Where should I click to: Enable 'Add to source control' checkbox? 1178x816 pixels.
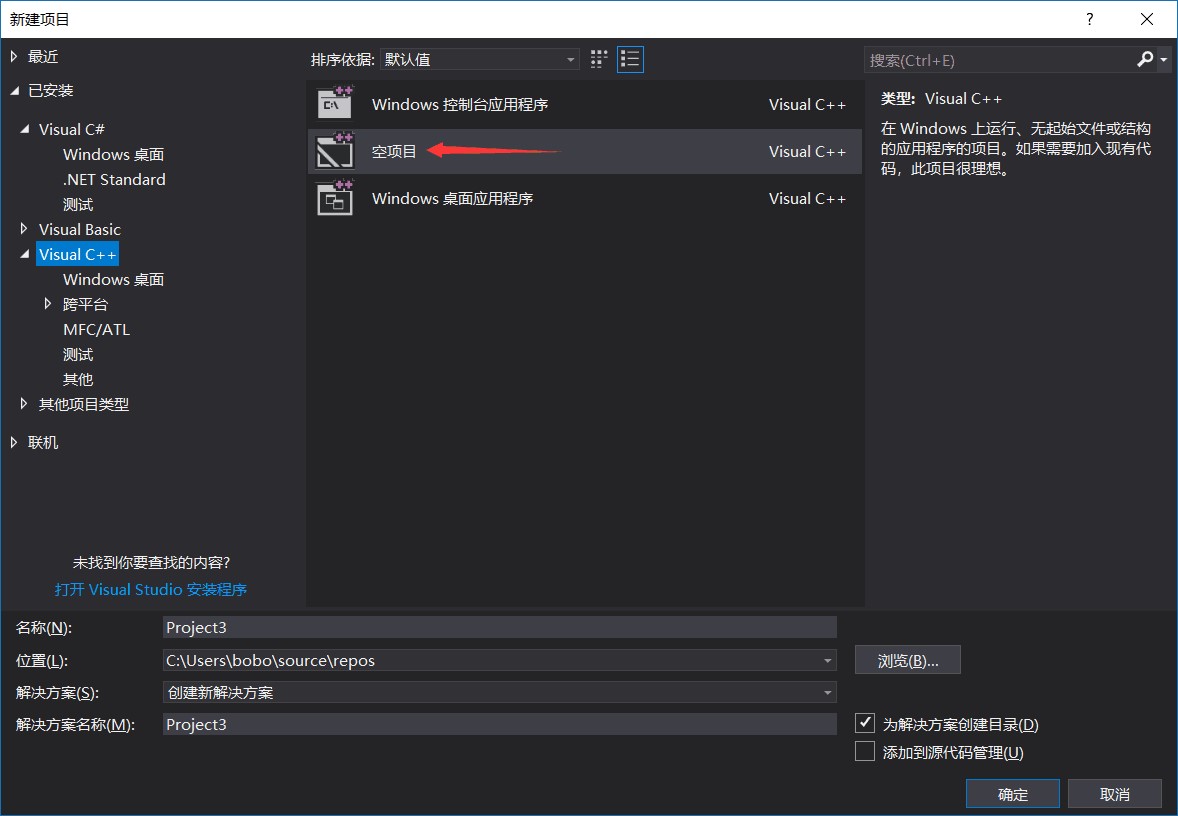865,751
